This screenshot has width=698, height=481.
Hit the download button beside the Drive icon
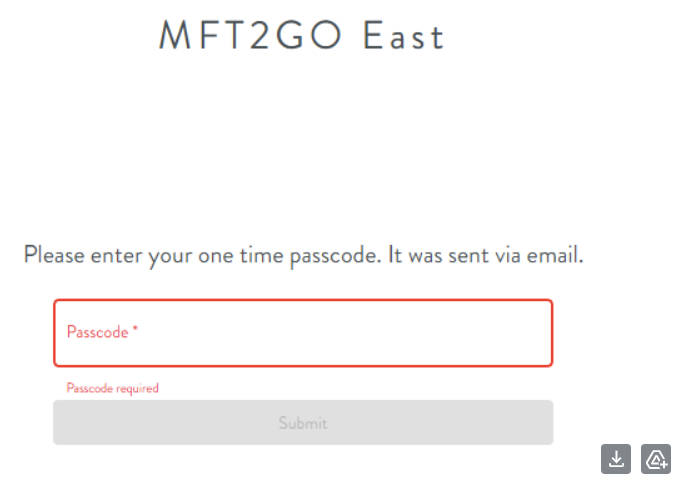click(617, 459)
